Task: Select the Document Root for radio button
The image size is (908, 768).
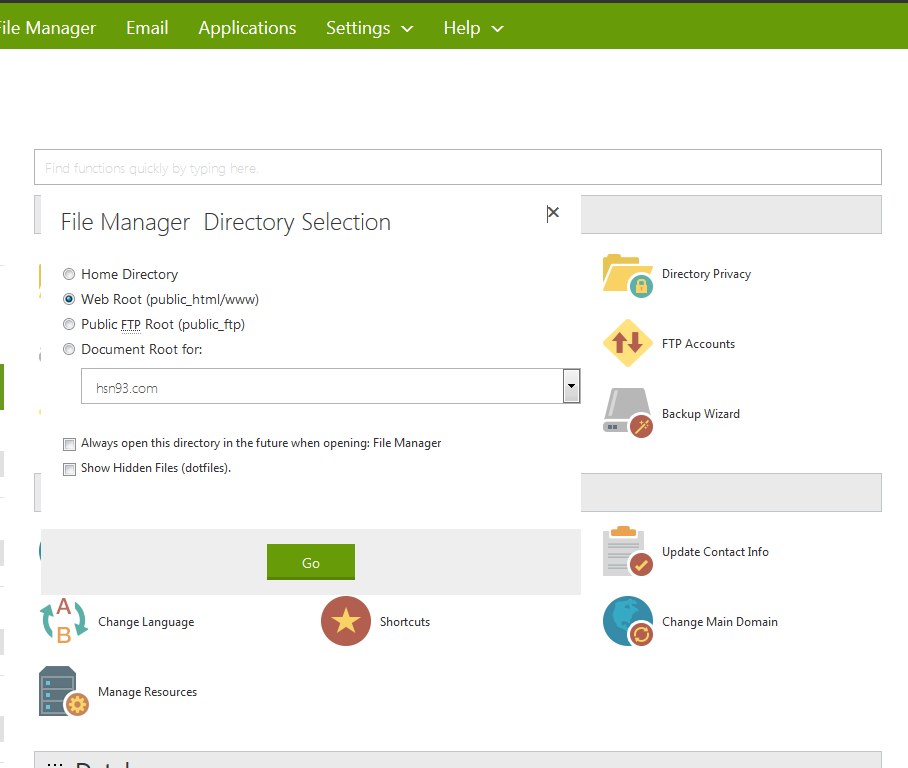Action: [69, 350]
